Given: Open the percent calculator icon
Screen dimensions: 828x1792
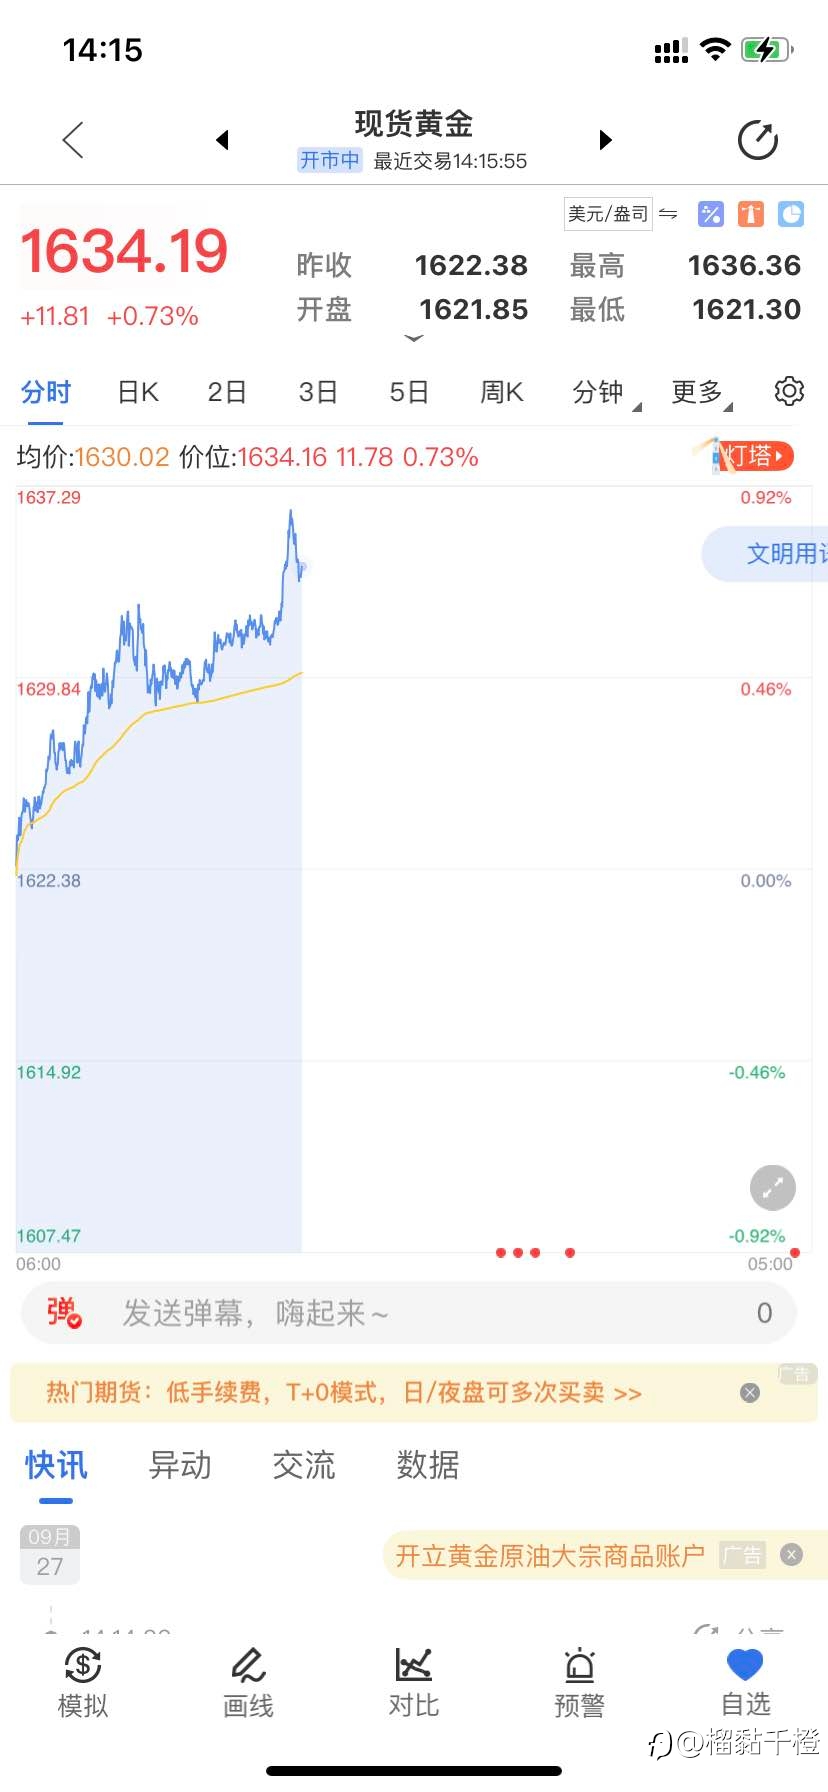Looking at the screenshot, I should (711, 214).
